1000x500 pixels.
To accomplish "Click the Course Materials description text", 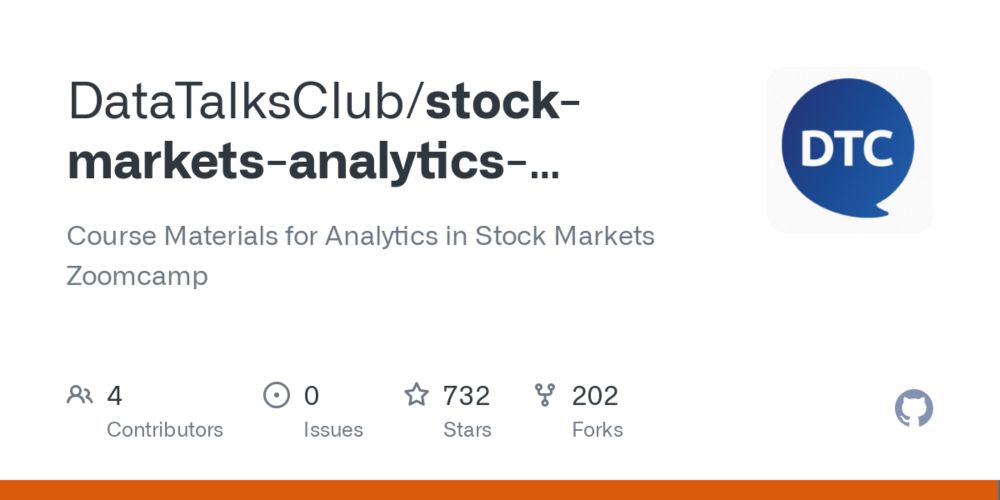I will (x=361, y=256).
